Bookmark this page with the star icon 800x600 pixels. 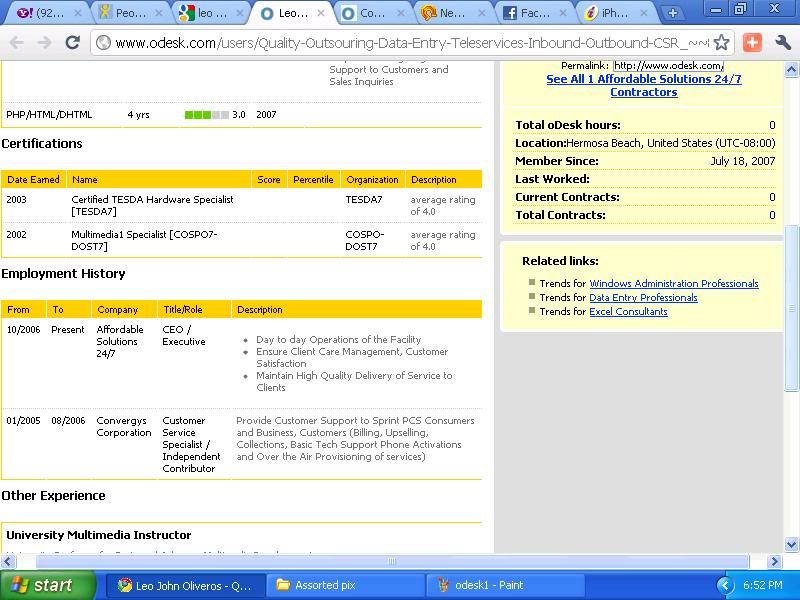click(x=721, y=43)
